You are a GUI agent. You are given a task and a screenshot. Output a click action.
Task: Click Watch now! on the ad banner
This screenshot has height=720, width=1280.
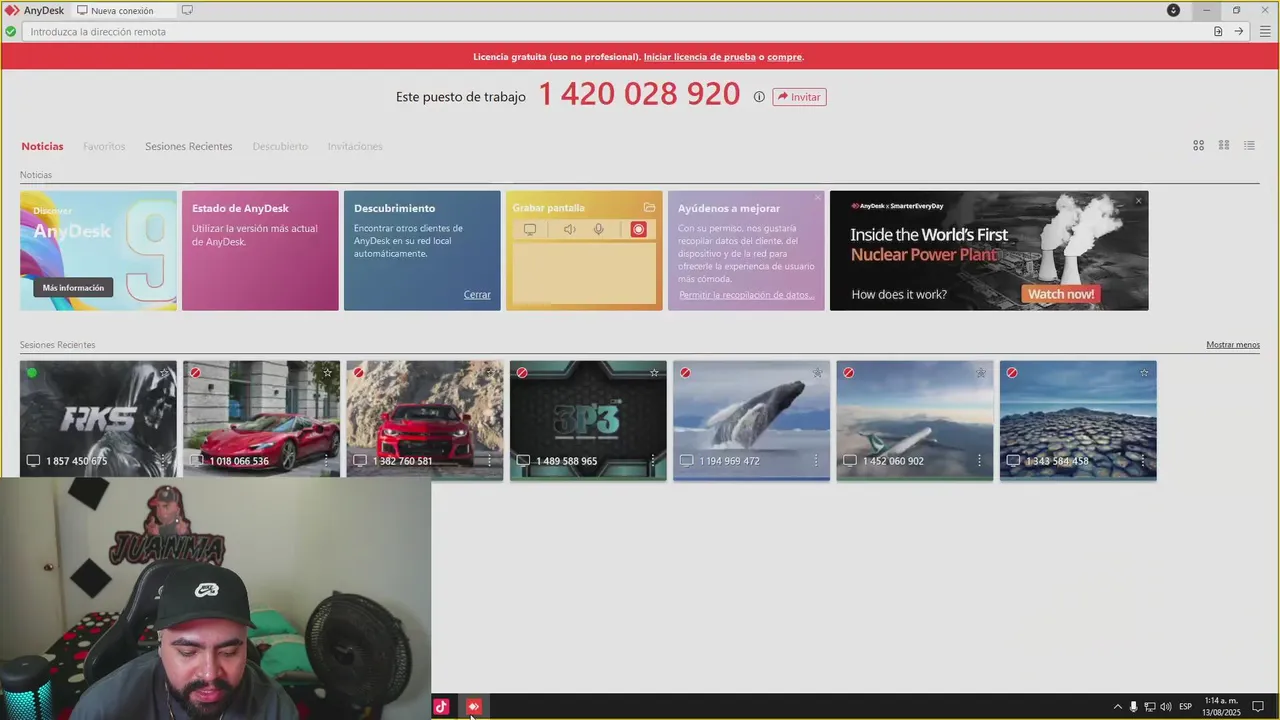[1061, 294]
